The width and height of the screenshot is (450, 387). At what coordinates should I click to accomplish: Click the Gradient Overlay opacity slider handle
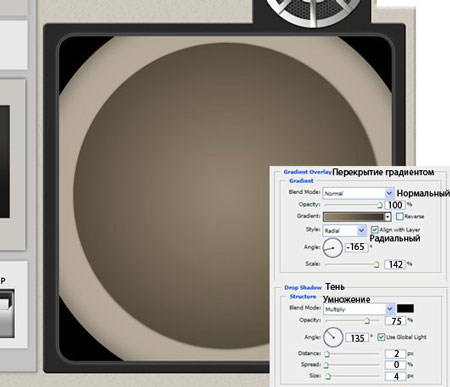[379, 205]
